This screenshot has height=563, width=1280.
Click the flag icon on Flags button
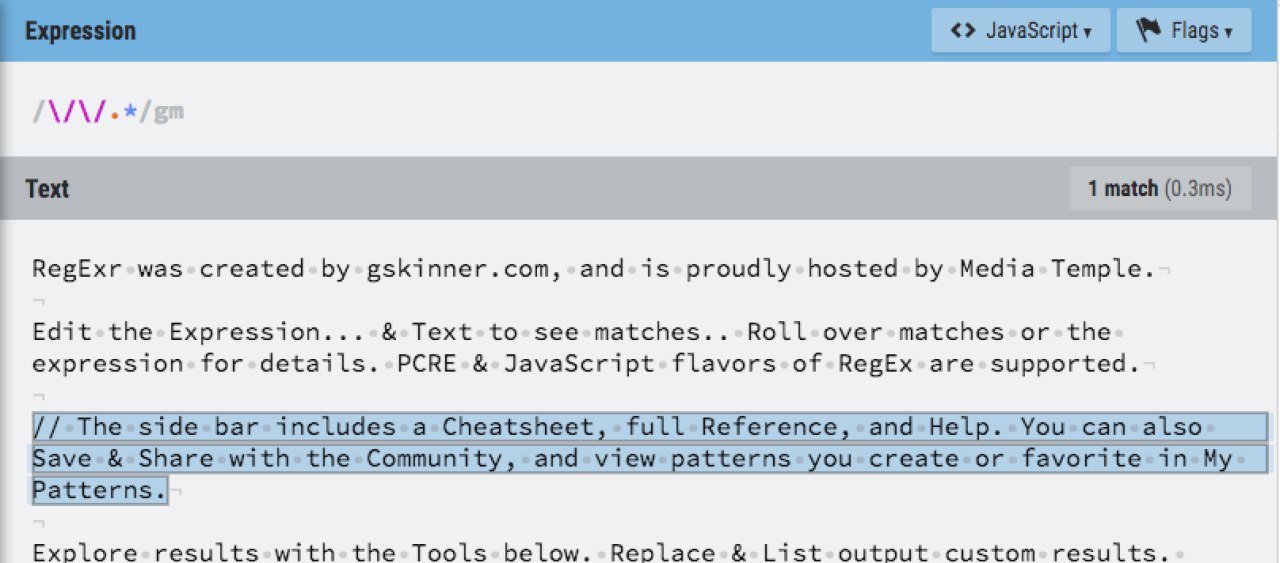[x=1147, y=31]
